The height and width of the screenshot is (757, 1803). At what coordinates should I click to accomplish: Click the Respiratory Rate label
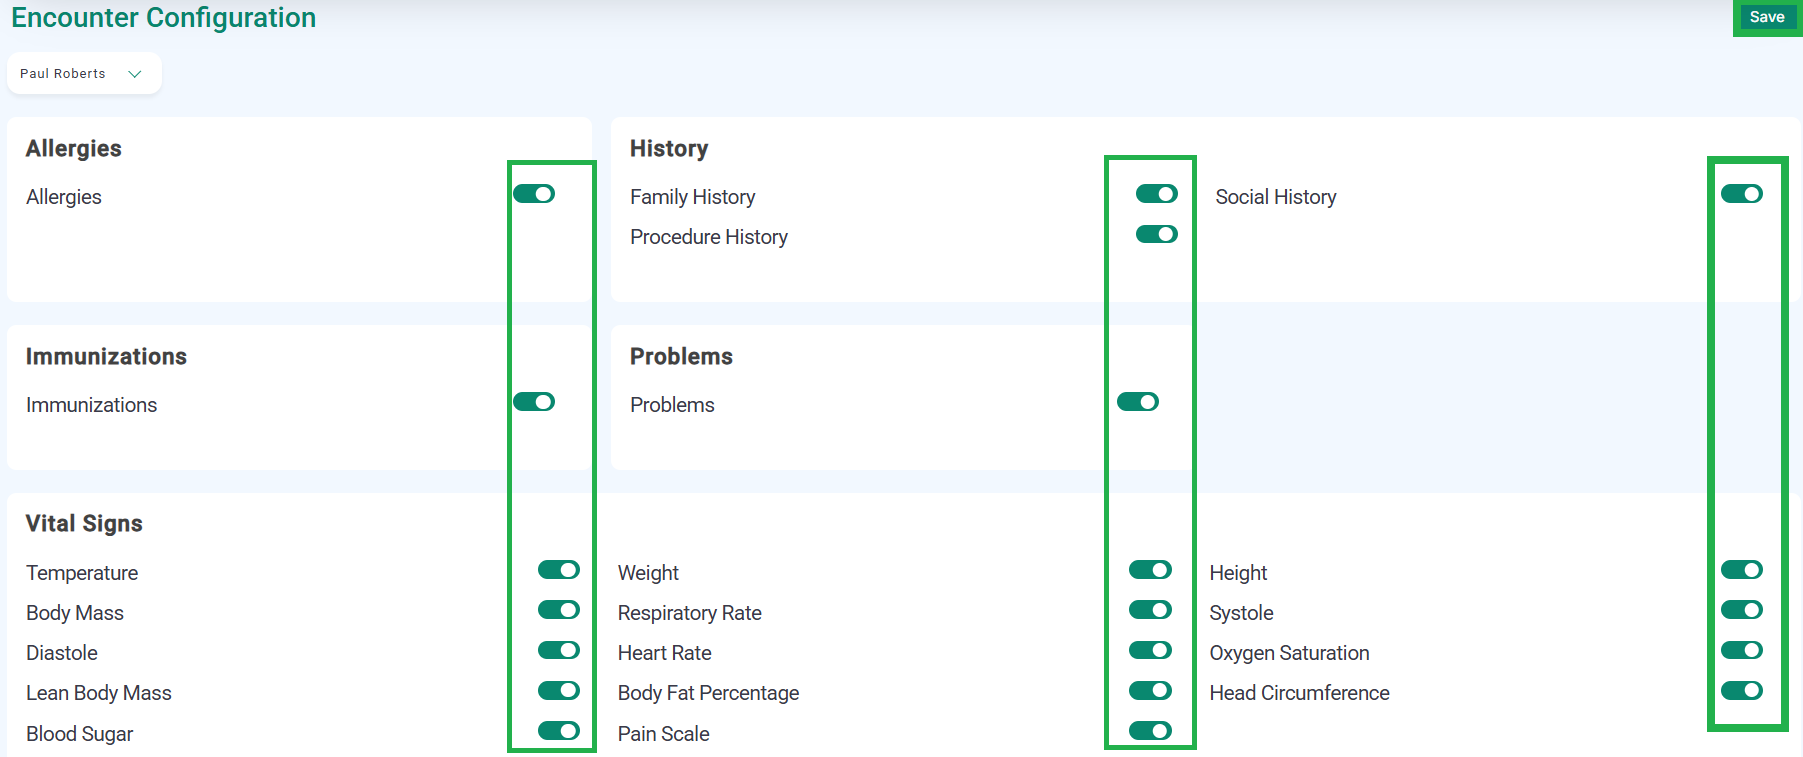coord(690,613)
